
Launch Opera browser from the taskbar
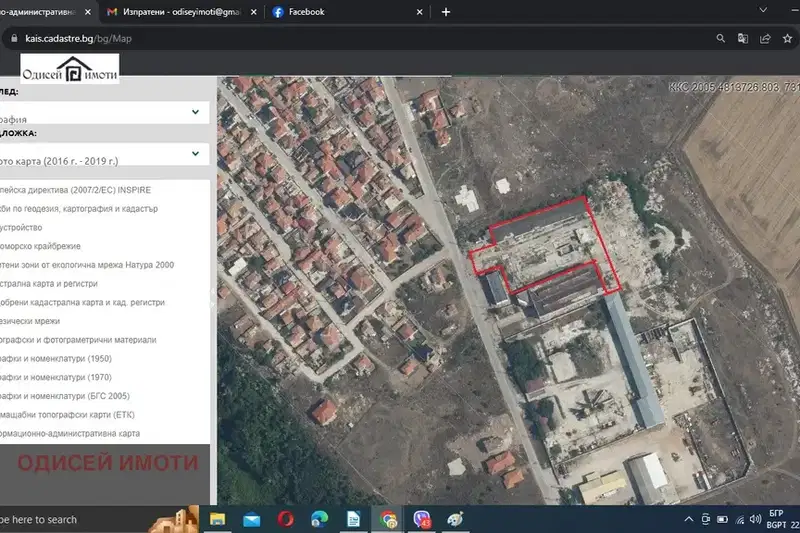click(286, 519)
